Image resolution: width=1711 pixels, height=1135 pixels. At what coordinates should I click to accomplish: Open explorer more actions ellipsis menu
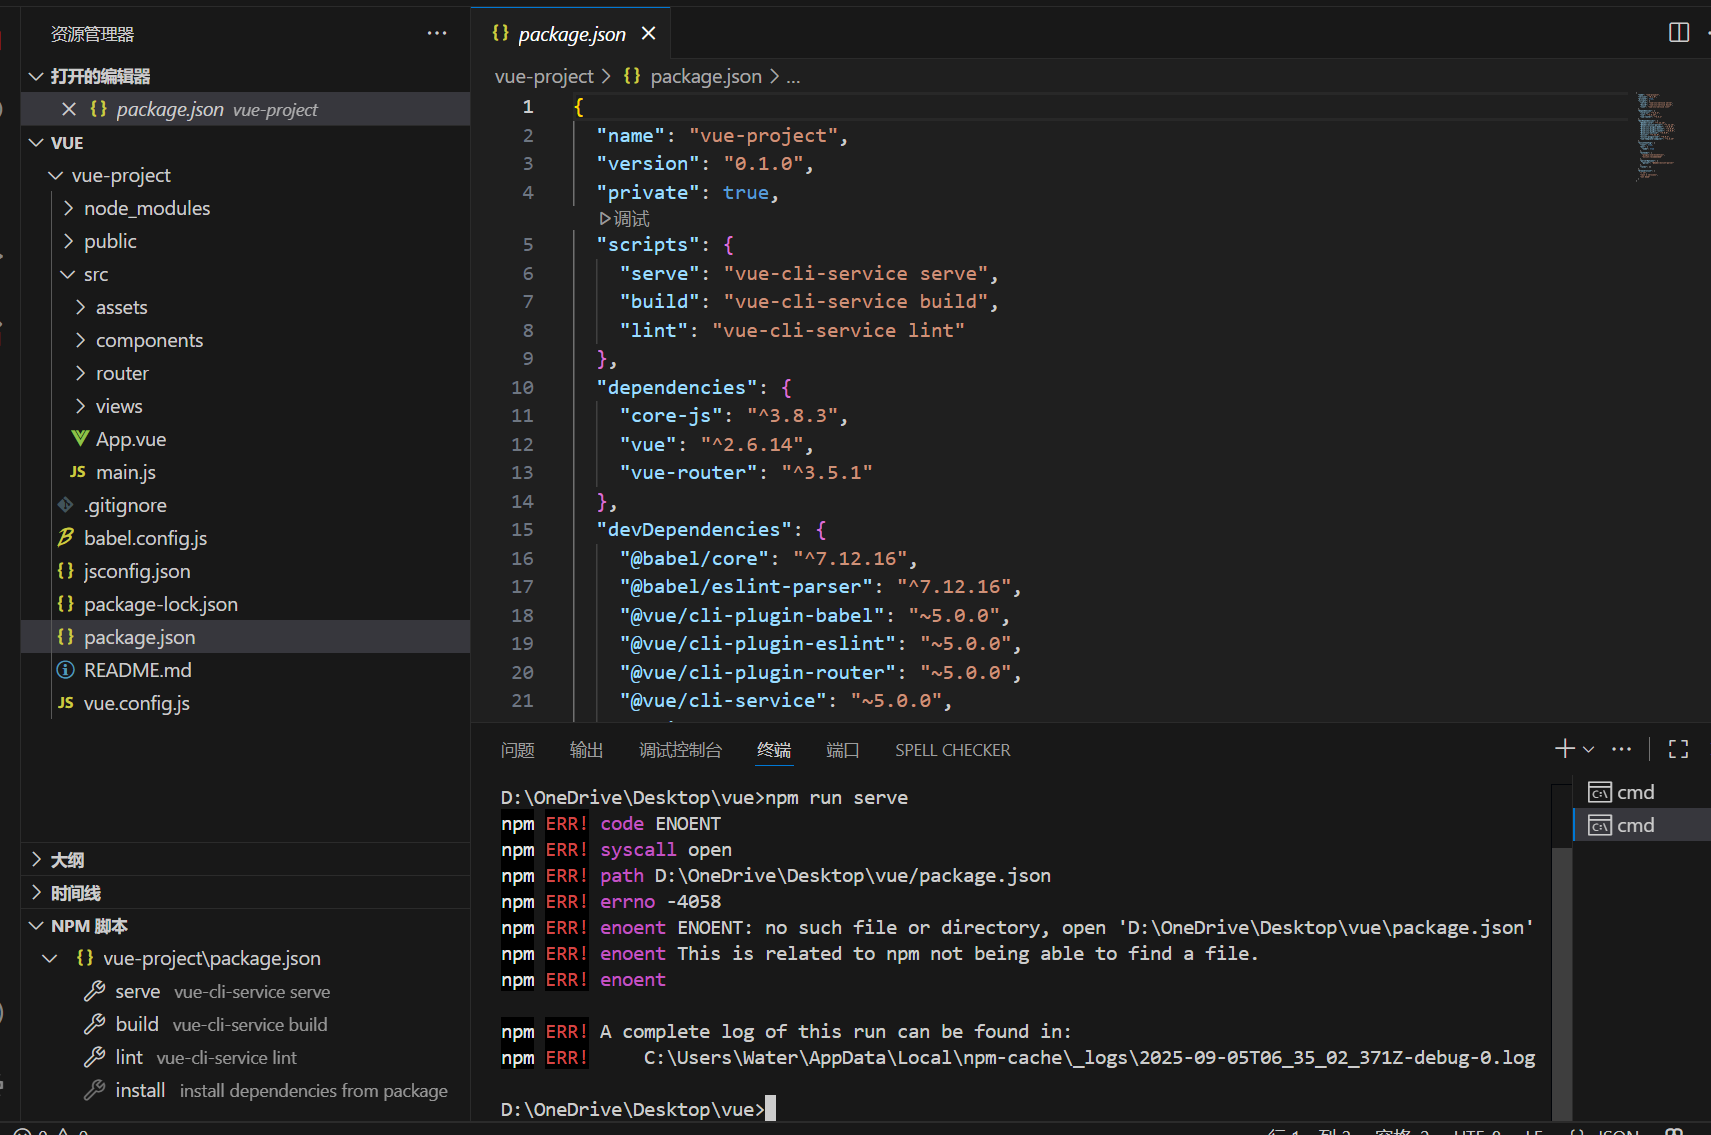coord(437,33)
